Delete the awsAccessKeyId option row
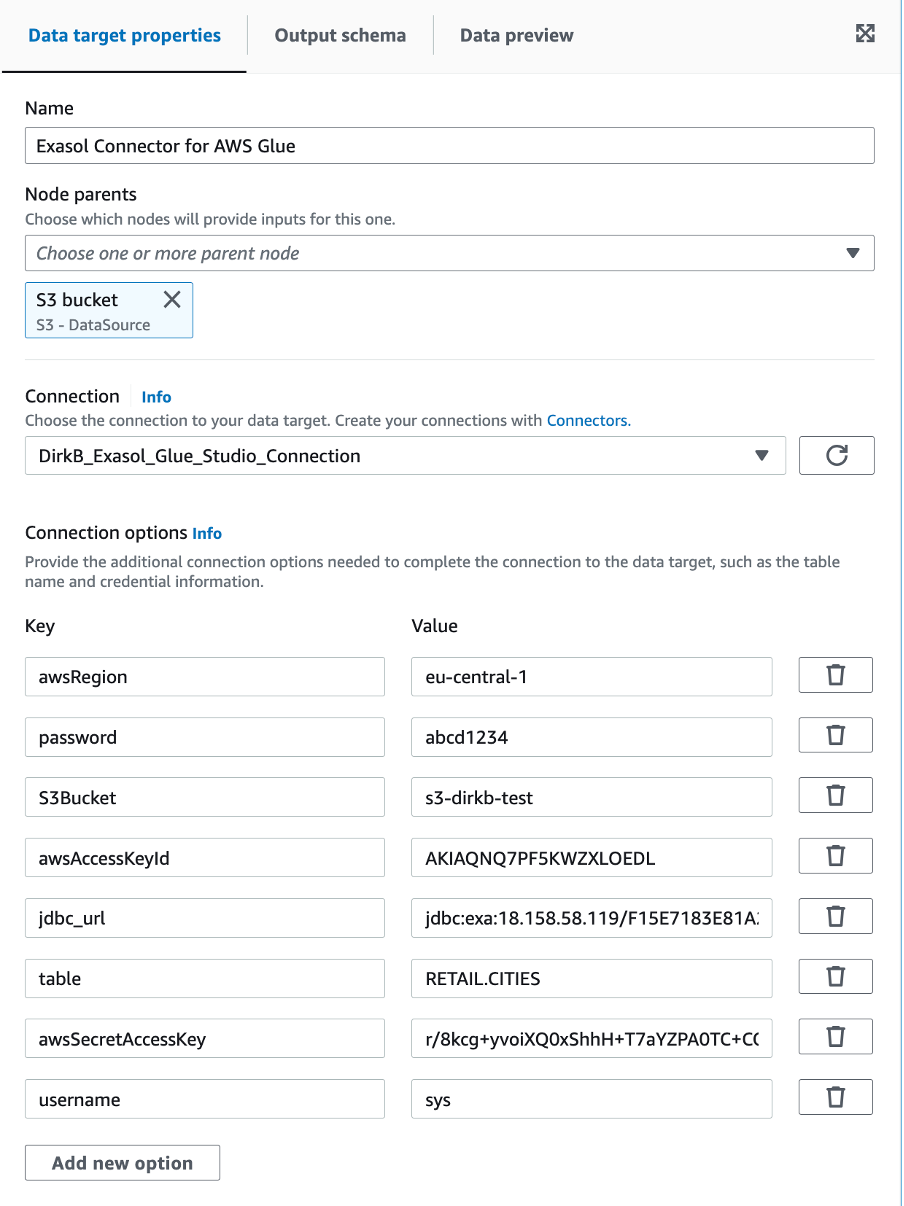The image size is (904, 1206). (836, 857)
